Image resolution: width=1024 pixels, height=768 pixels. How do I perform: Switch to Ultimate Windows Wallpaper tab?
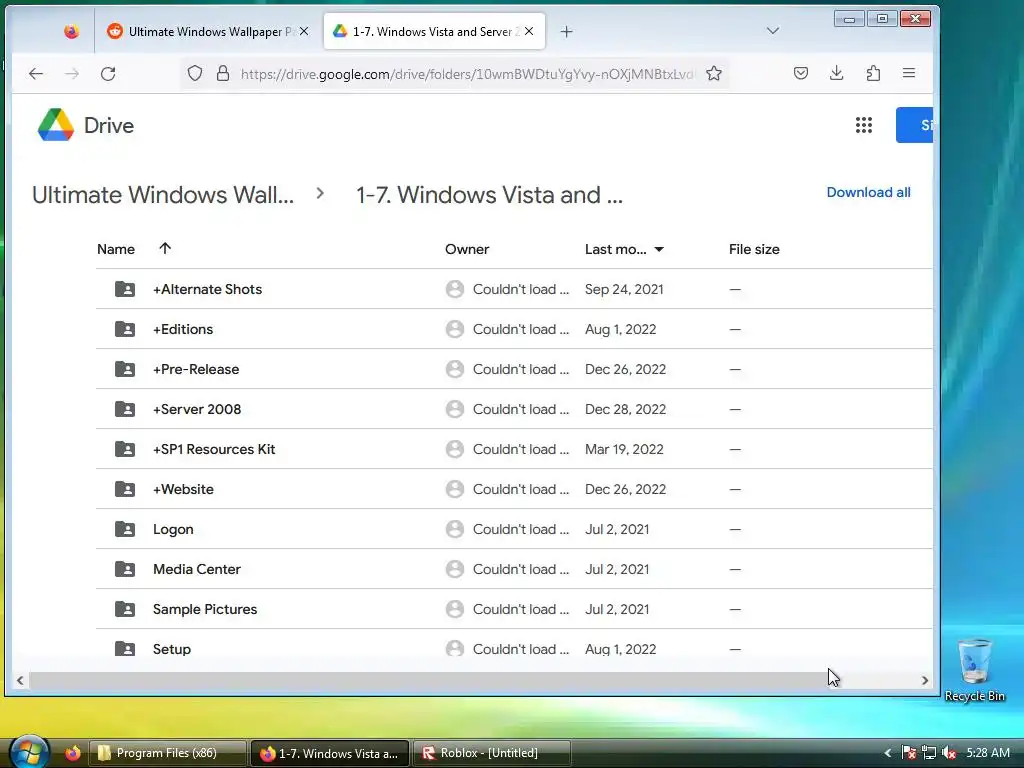[x=206, y=31]
